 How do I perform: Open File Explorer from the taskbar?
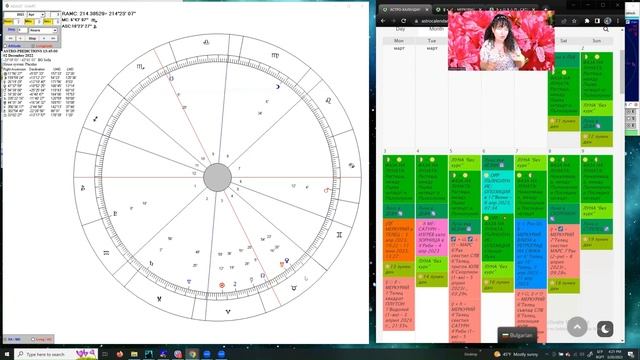[x=134, y=354]
